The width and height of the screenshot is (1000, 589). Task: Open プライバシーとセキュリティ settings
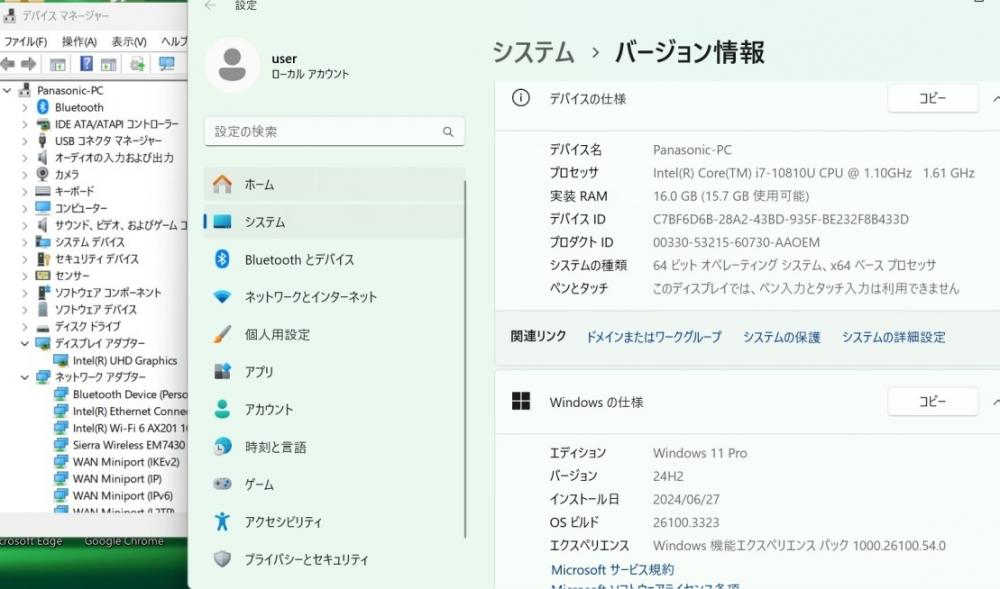[334, 560]
